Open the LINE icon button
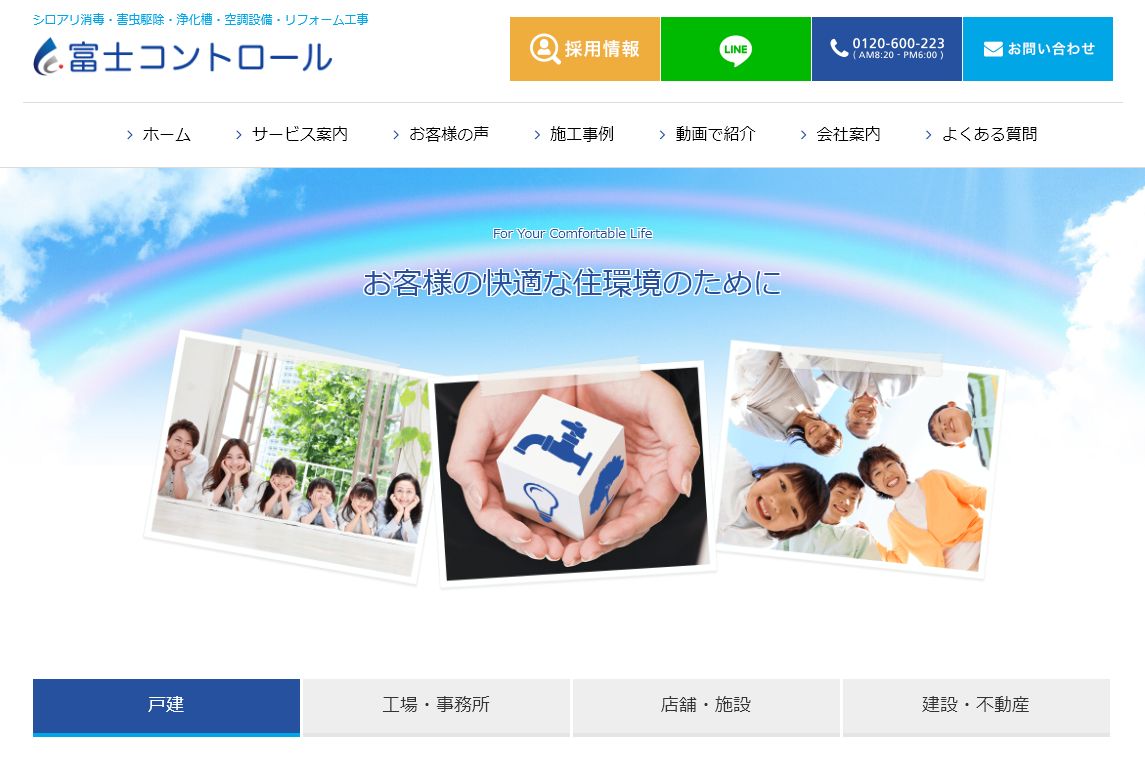The height and width of the screenshot is (766, 1145). [735, 49]
